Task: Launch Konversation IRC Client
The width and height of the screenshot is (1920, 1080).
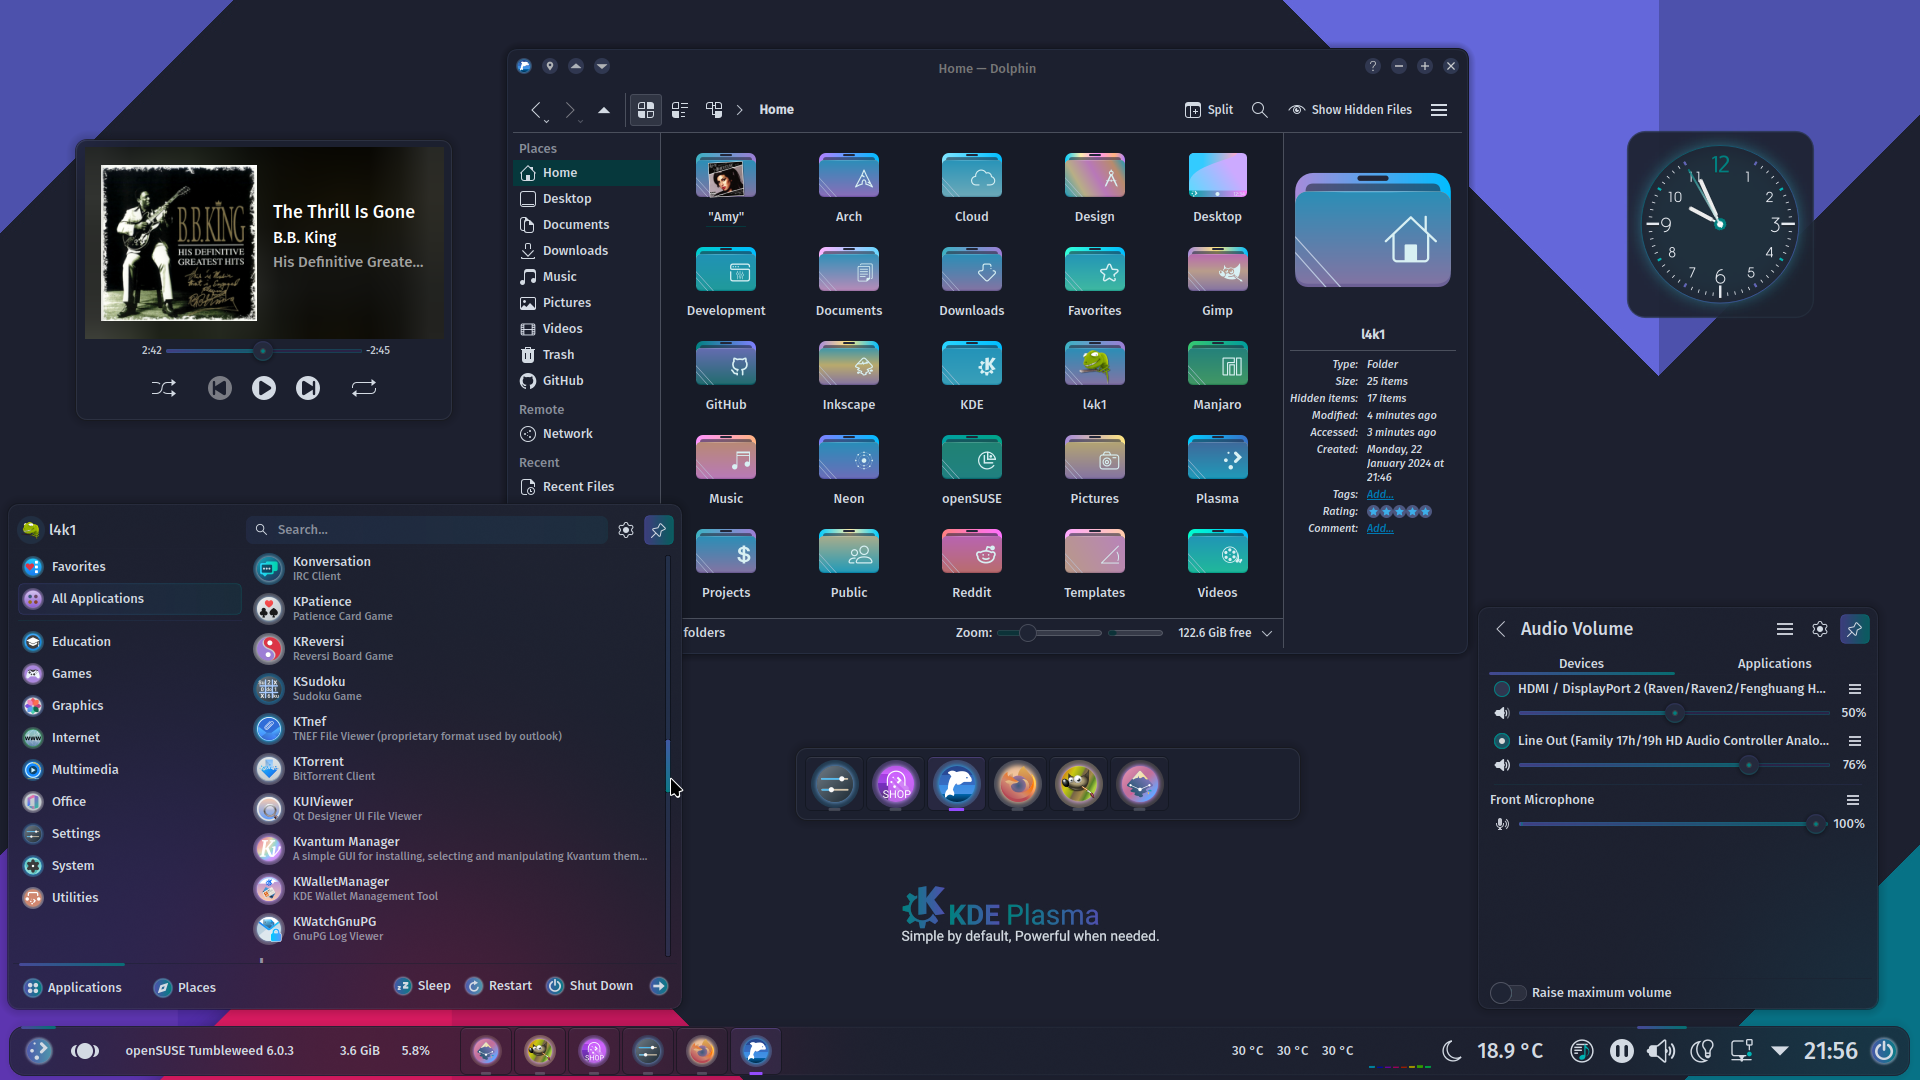Action: click(455, 569)
